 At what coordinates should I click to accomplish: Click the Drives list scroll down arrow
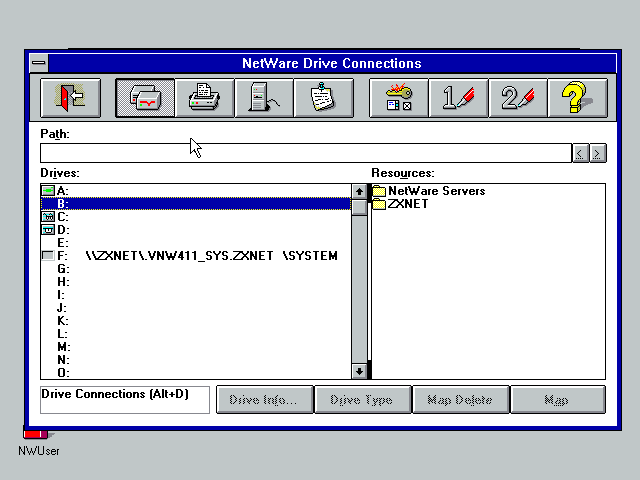[359, 371]
